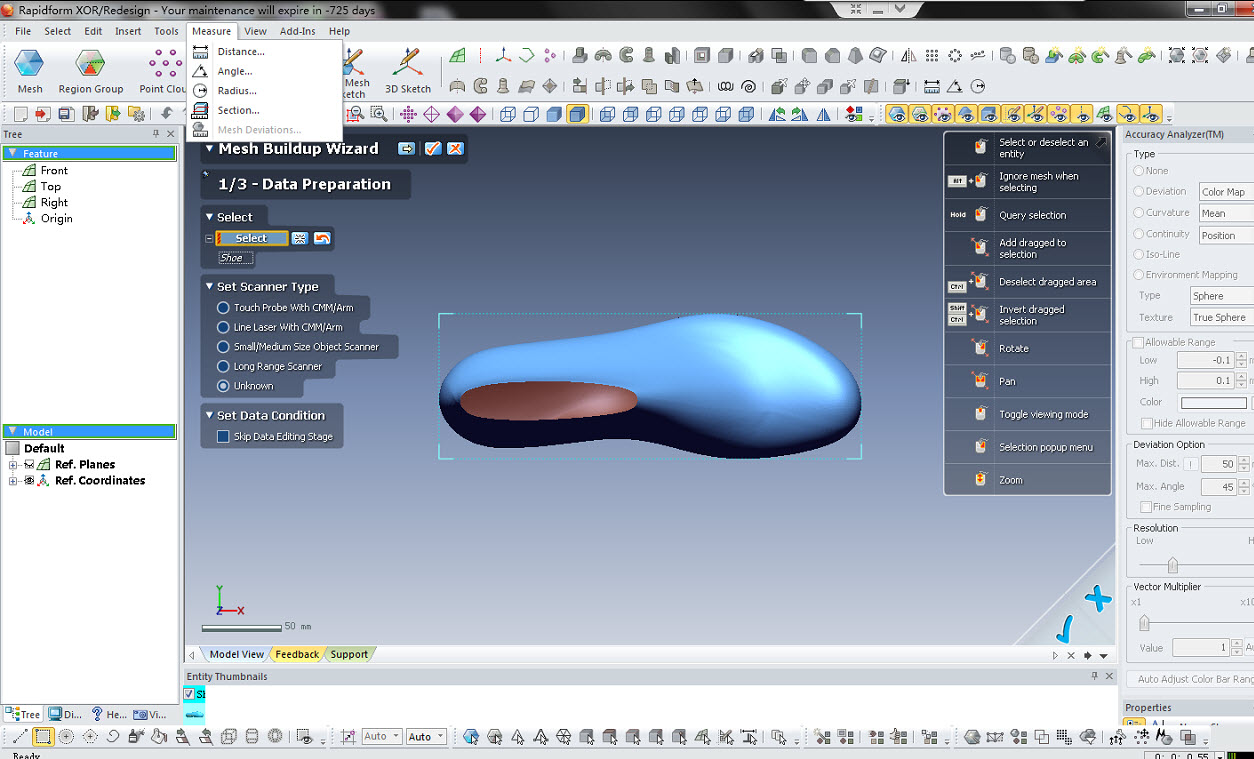Click the Spiral curve tool icon
The height and width of the screenshot is (759, 1254).
click(749, 86)
